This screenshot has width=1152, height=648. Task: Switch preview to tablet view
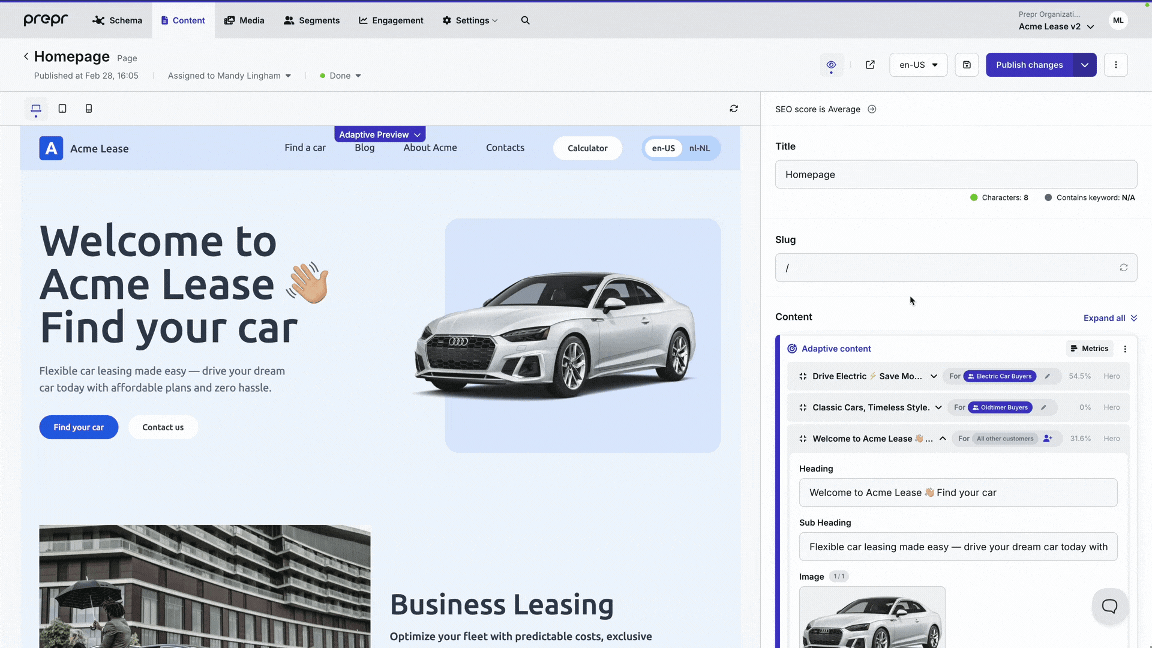(62, 109)
